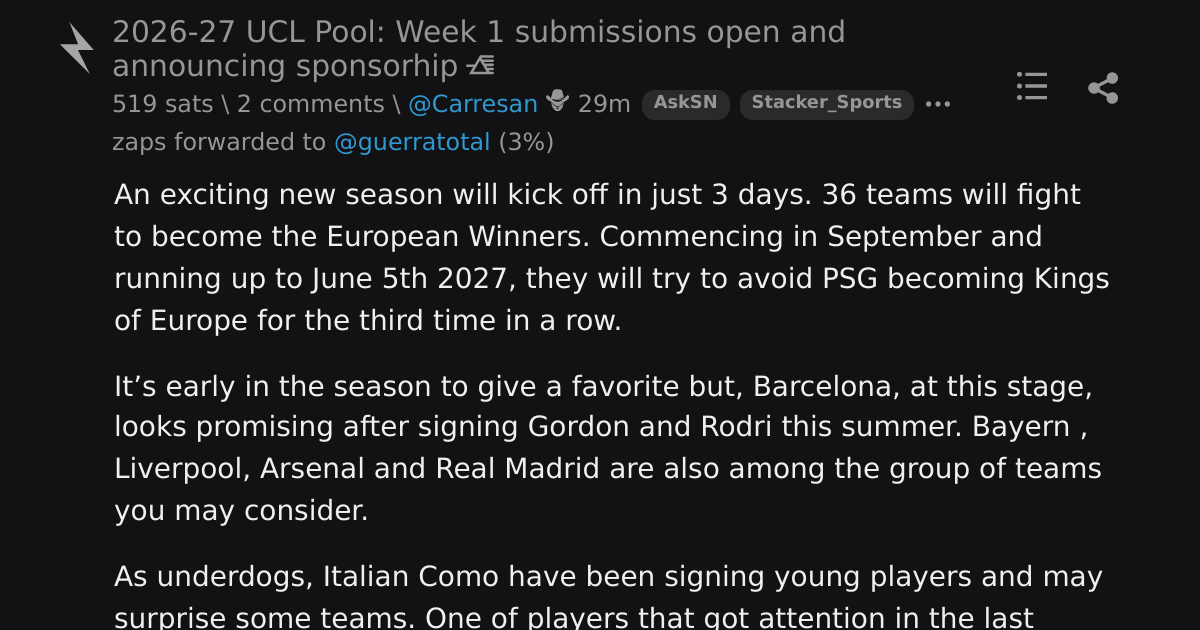Click the paragraph mentioning Barcelona signing Gordon
1200x630 pixels.
608,448
